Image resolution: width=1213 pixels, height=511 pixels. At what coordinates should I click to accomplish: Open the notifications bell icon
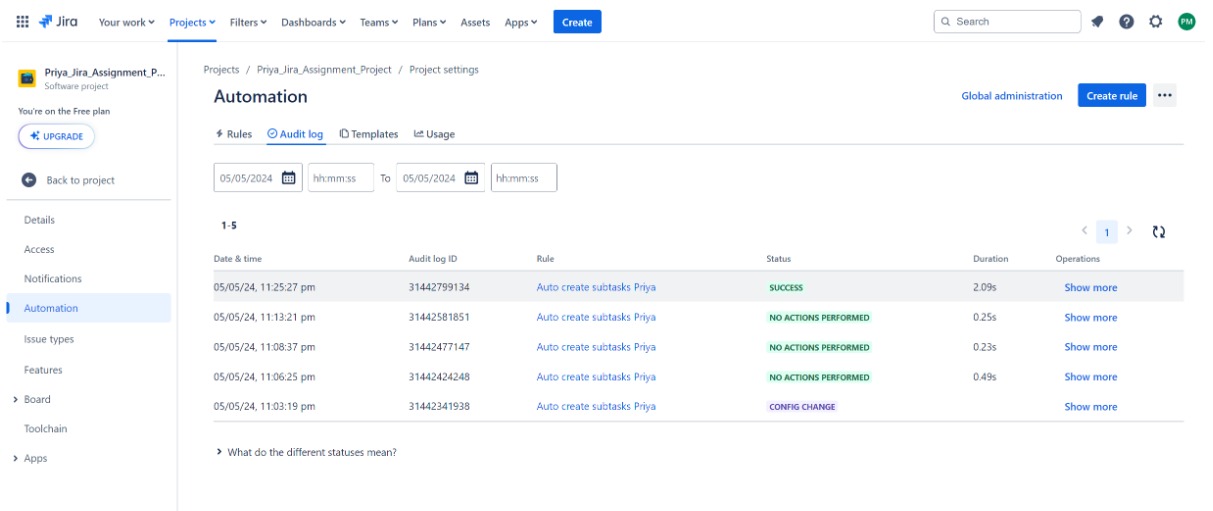tap(1097, 22)
